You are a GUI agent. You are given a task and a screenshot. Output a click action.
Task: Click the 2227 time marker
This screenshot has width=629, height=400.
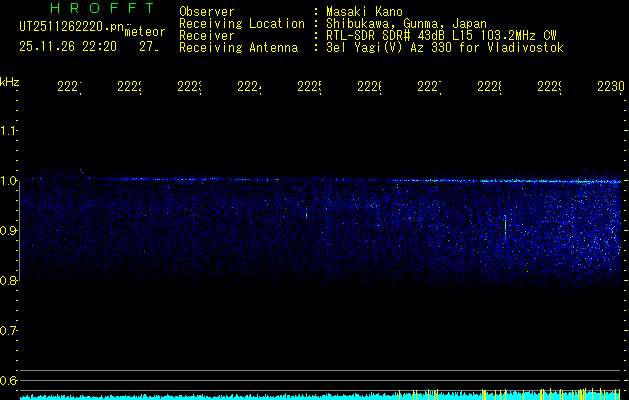(x=429, y=86)
